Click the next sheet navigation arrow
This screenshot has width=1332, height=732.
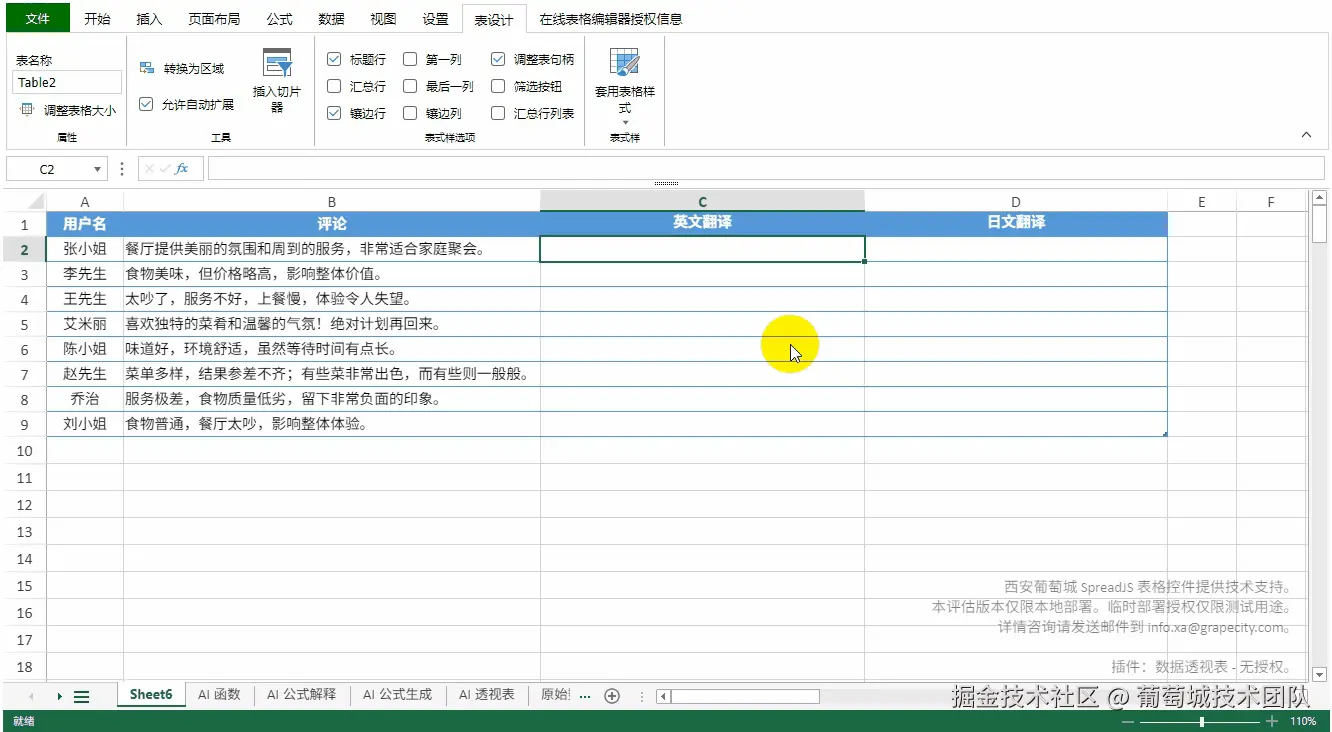[x=60, y=696]
